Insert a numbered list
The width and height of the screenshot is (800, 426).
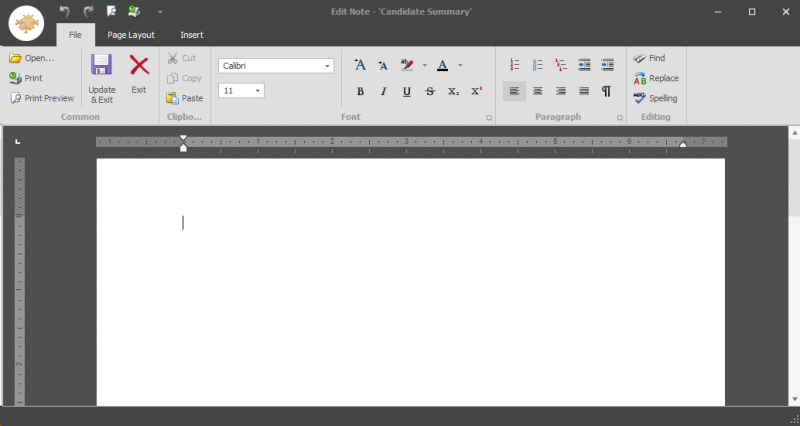click(x=514, y=65)
